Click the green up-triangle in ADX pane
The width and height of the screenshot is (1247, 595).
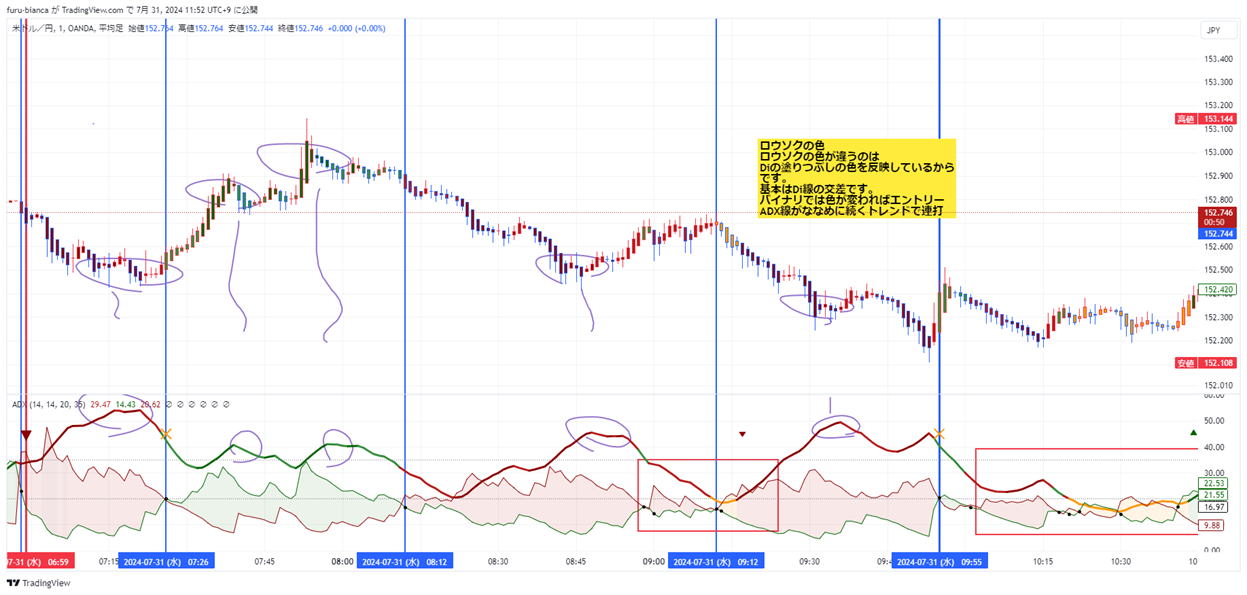[x=1193, y=433]
